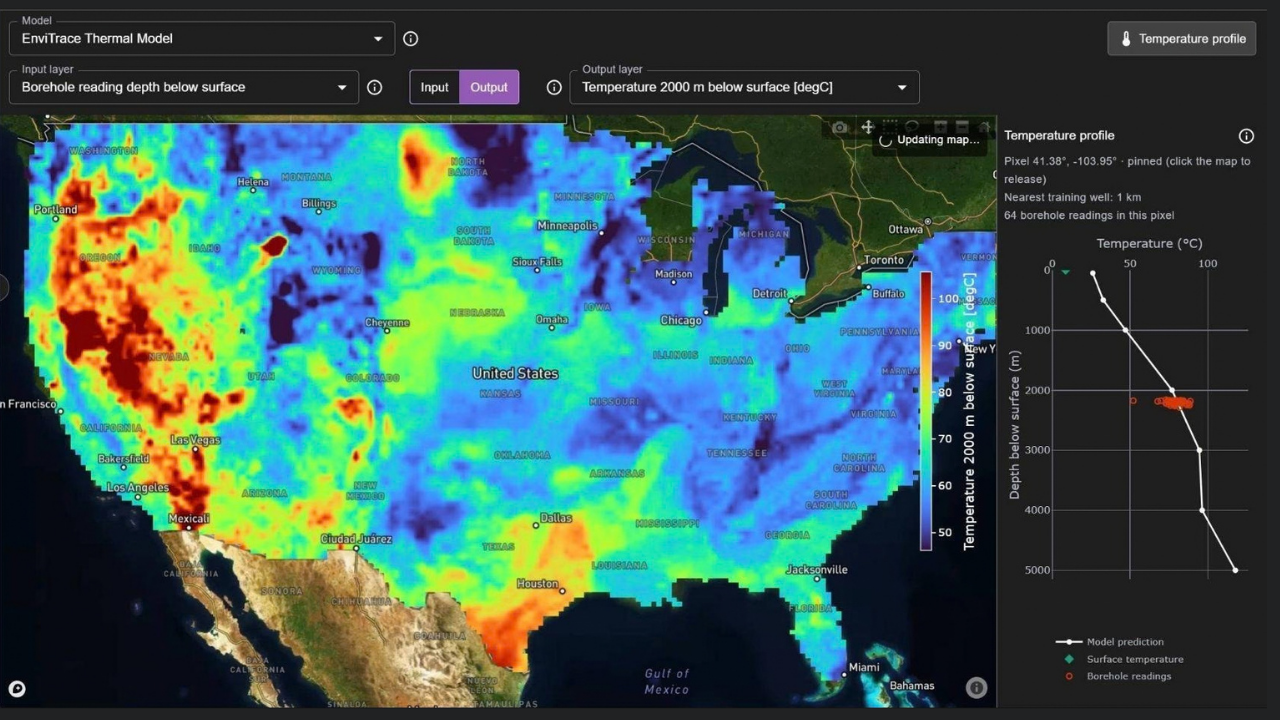Click the 'Temperature (°C)' axis title
Viewport: 1280px width, 720px height.
pos(1148,243)
